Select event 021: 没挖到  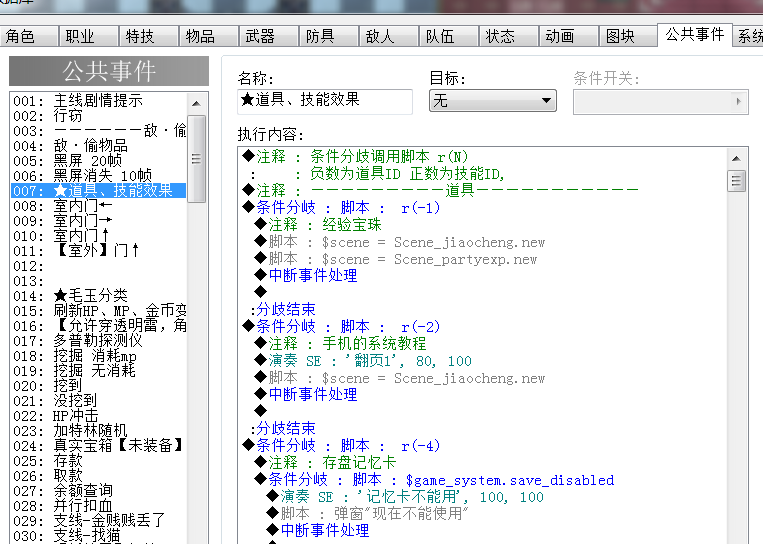(x=99, y=401)
